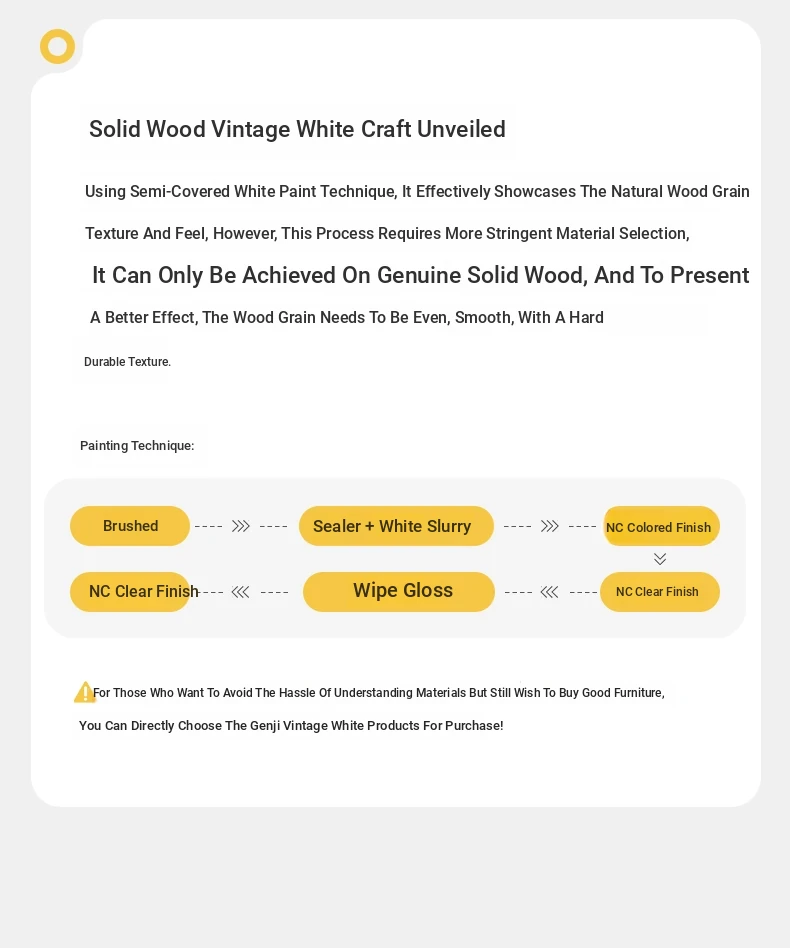
Task: Click the left arrows left of Wipe Gloss
Action: (241, 592)
